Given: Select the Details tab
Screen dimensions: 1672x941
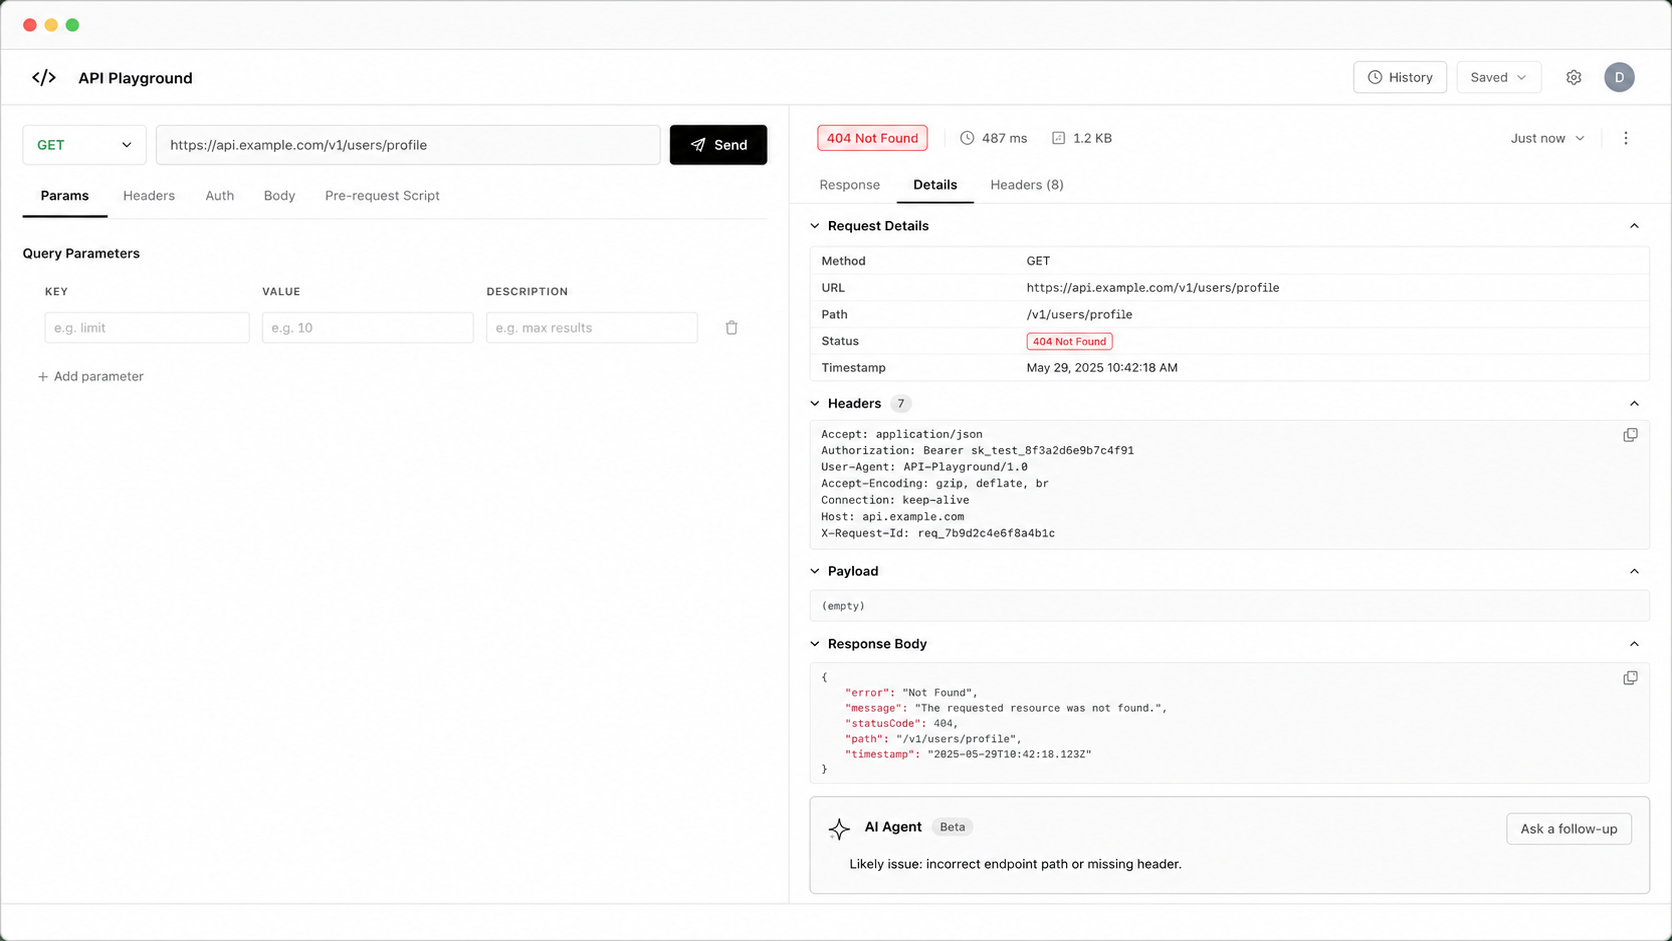Looking at the screenshot, I should [935, 185].
